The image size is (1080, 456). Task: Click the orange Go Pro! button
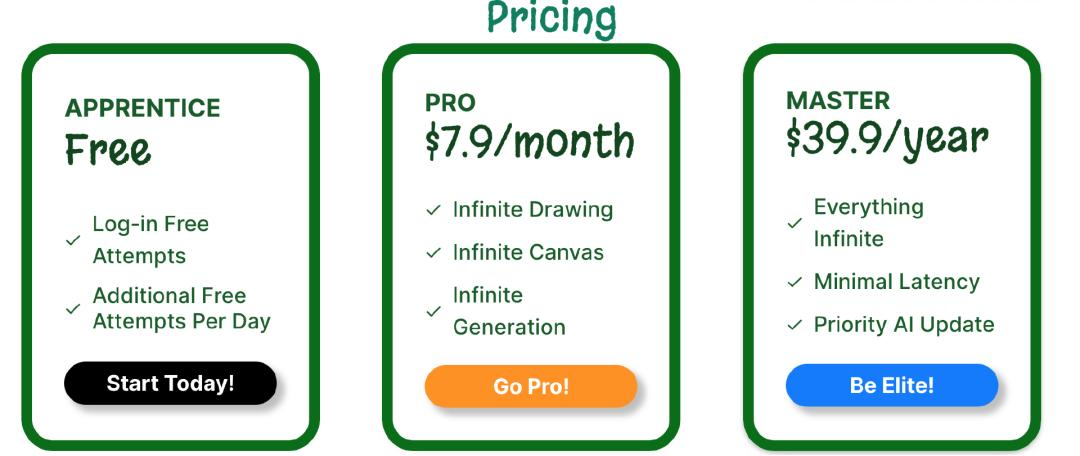click(x=531, y=386)
